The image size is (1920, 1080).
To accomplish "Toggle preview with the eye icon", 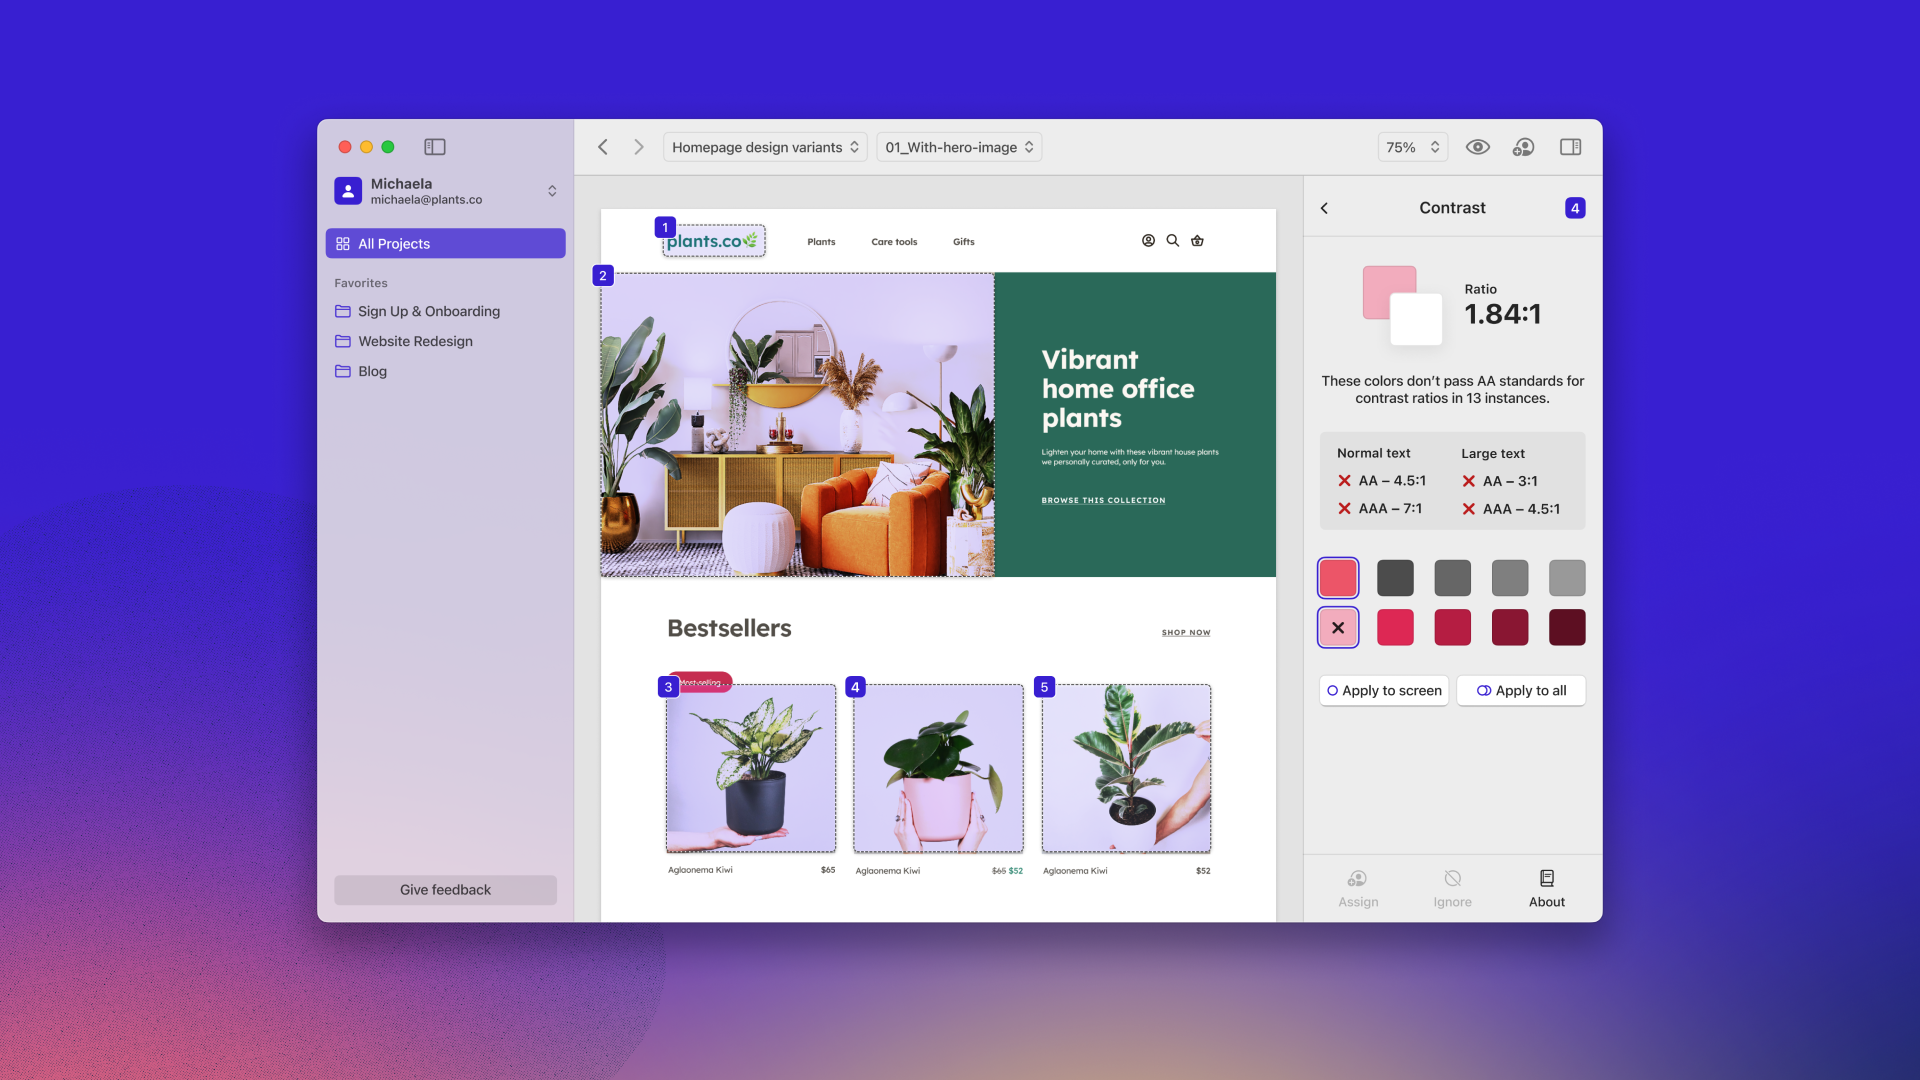I will [x=1478, y=147].
